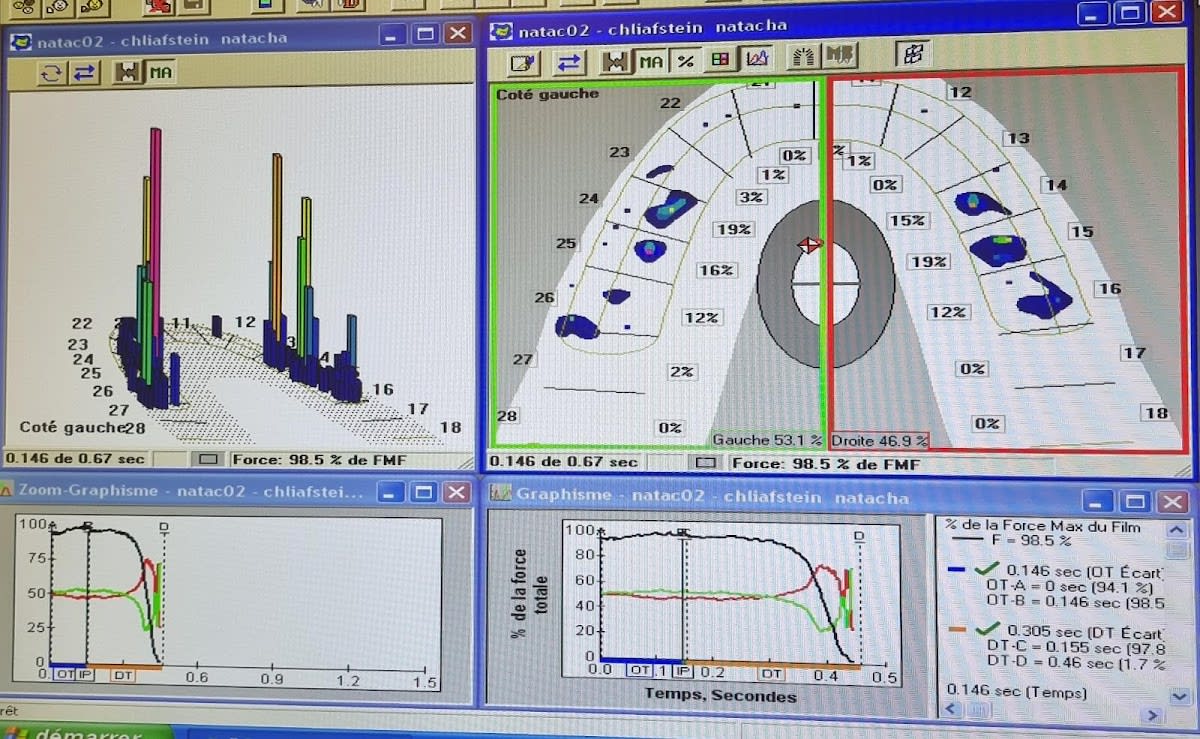Click tooth number 26 in the 2D arch

[x=544, y=298]
